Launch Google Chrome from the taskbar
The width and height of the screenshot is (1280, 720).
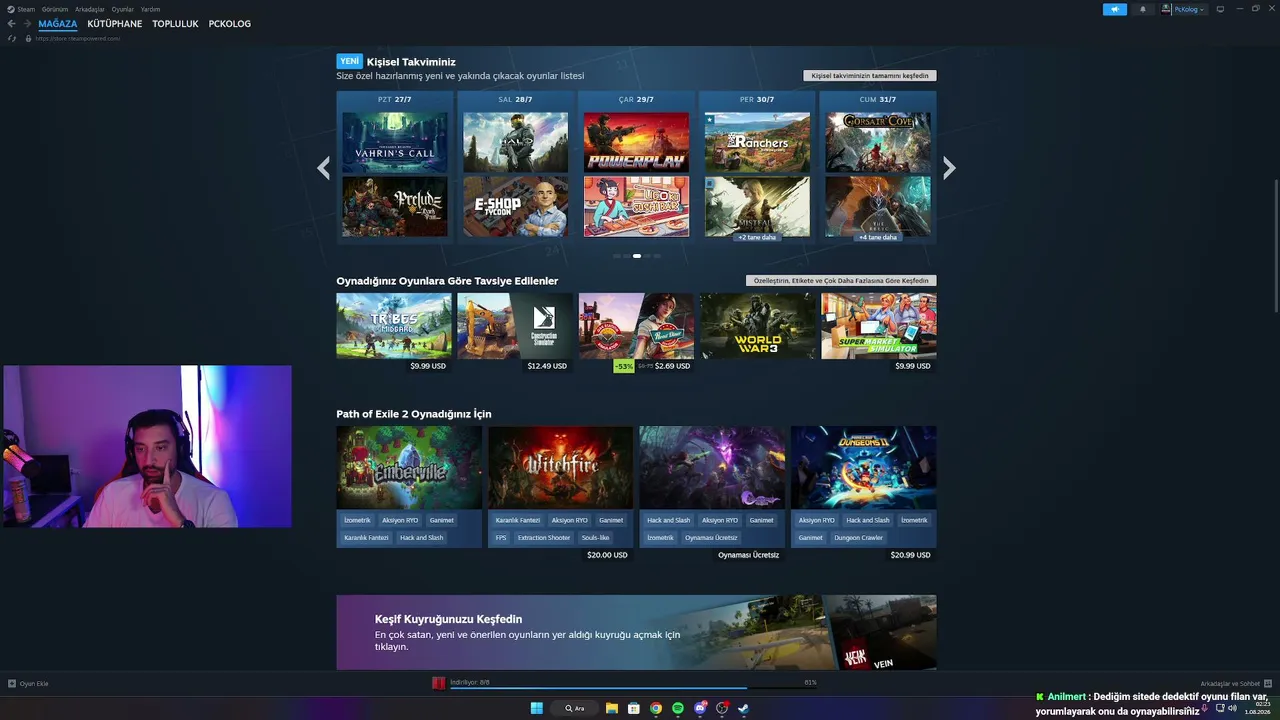(656, 708)
